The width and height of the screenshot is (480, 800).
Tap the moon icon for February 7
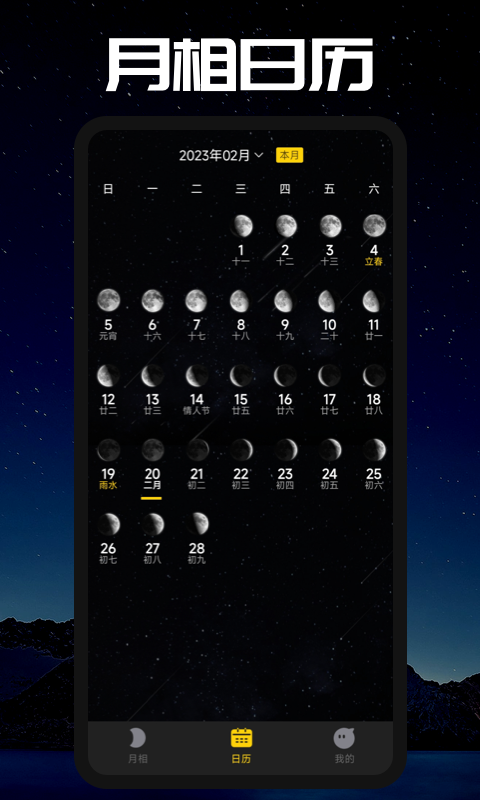pyautogui.click(x=197, y=301)
